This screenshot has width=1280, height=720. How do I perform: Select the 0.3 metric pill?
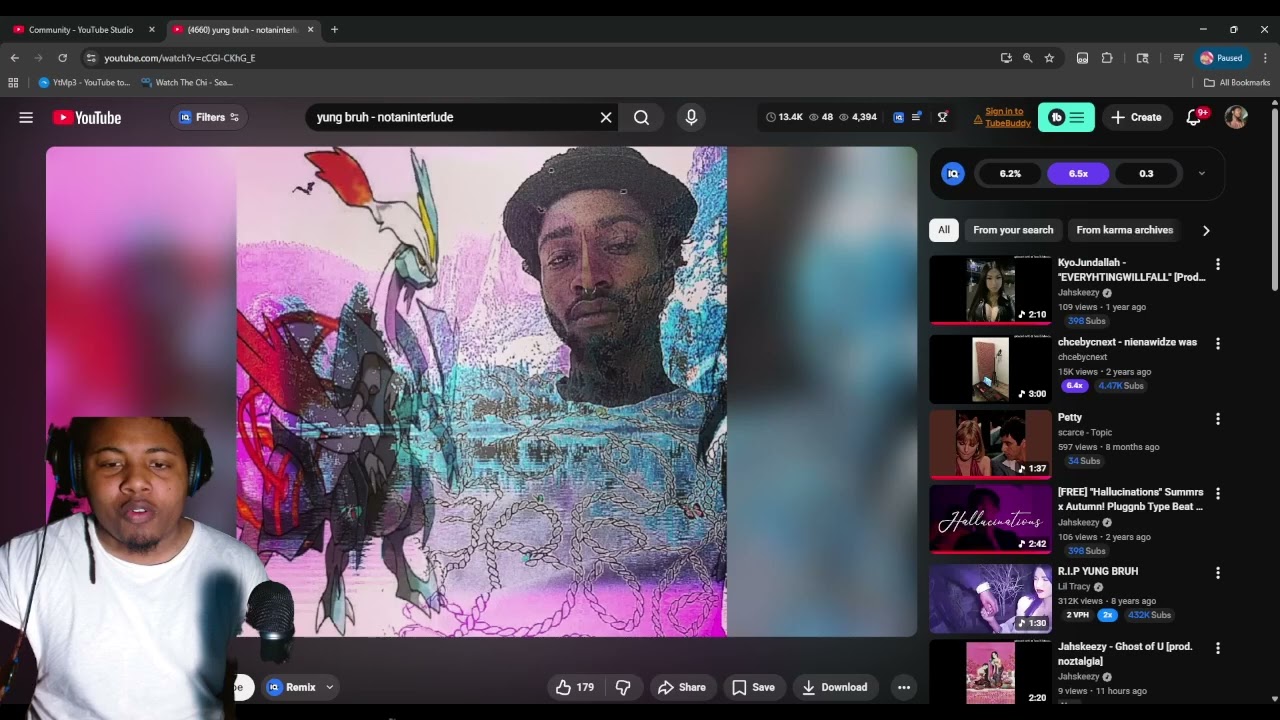pyautogui.click(x=1146, y=174)
